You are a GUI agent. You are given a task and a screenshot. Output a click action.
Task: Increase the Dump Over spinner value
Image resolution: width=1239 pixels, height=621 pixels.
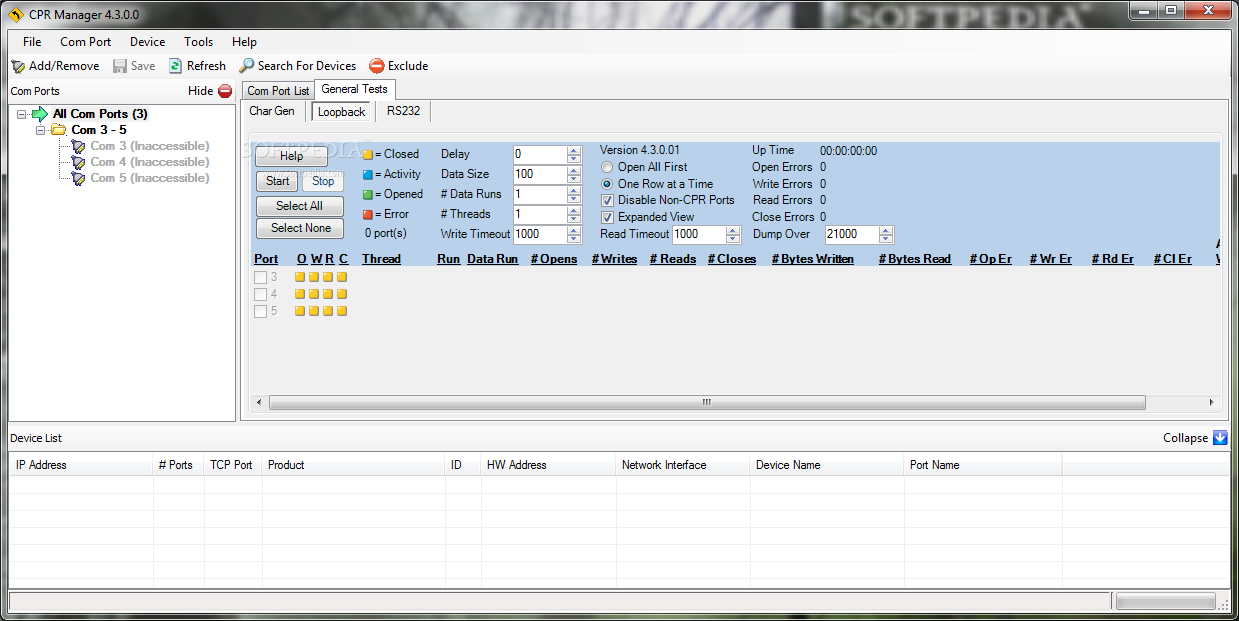point(886,231)
